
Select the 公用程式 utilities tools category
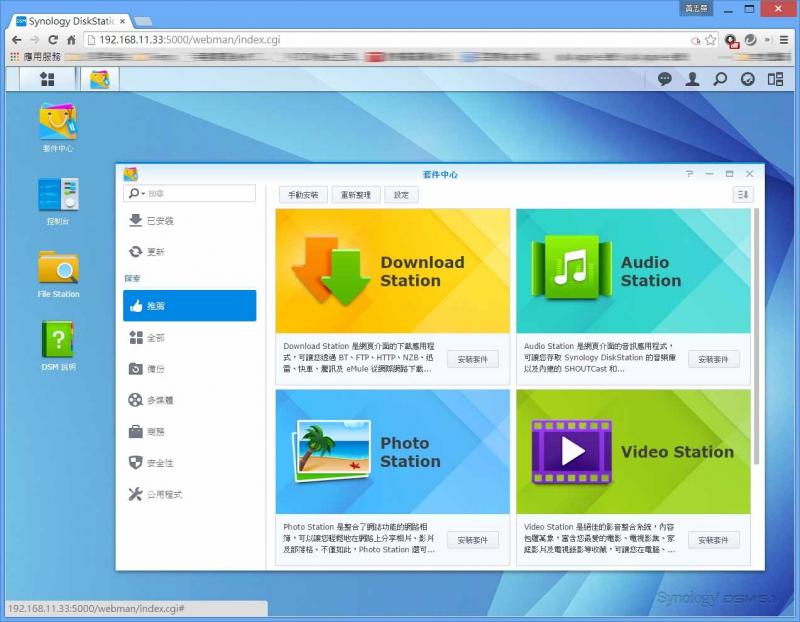click(x=189, y=494)
